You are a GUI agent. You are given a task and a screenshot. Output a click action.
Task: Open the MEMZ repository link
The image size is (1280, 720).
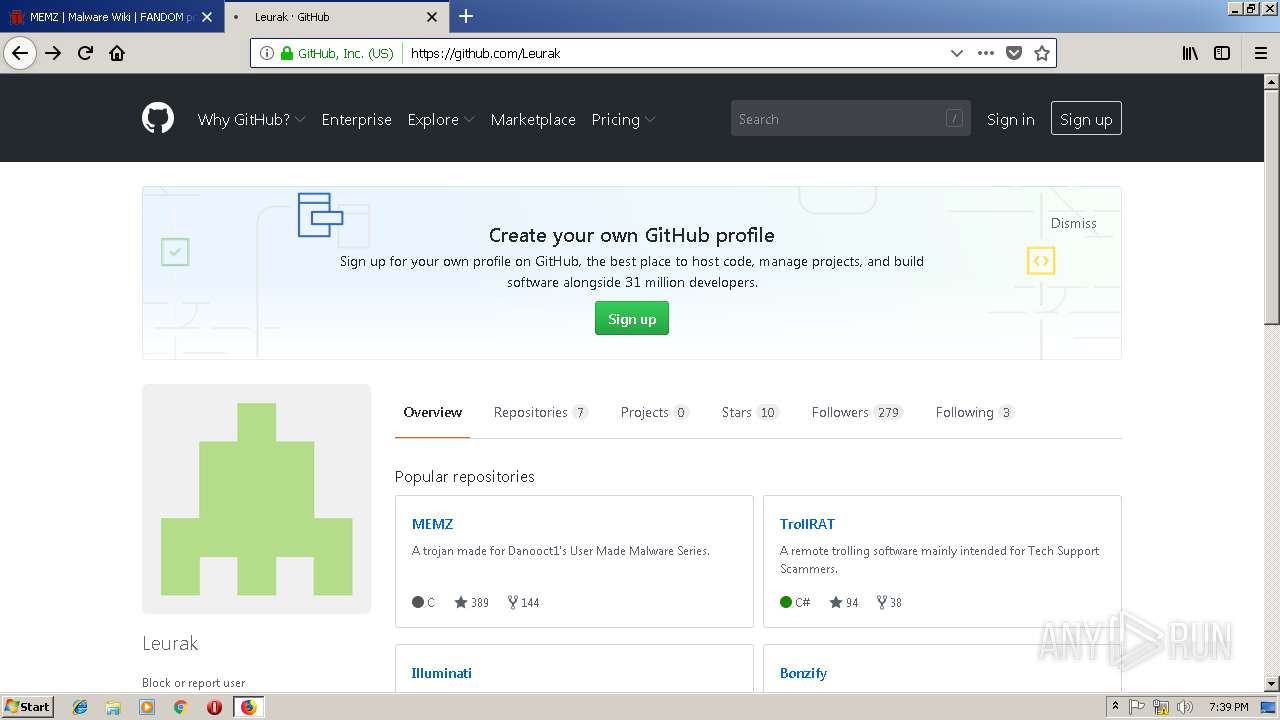click(432, 524)
